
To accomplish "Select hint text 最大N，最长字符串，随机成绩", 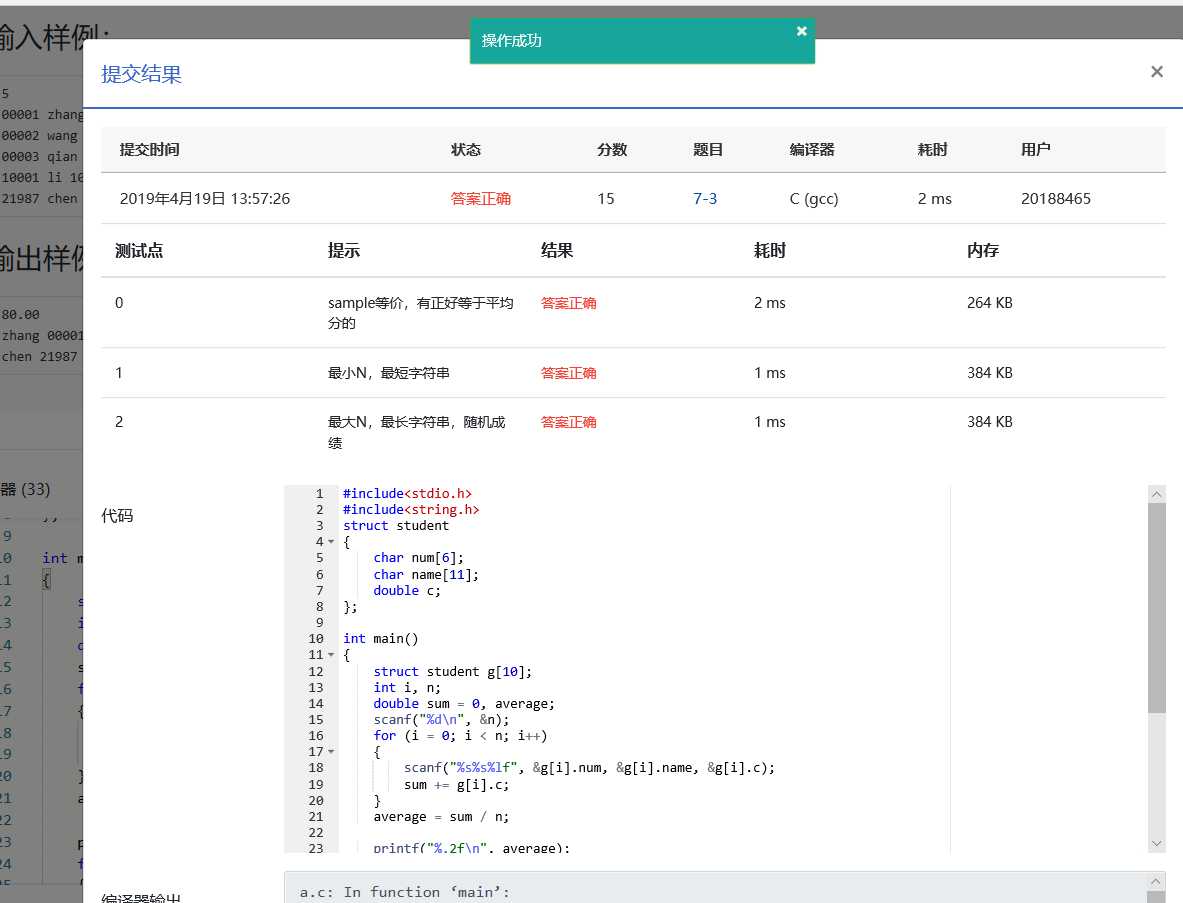I will pyautogui.click(x=416, y=432).
